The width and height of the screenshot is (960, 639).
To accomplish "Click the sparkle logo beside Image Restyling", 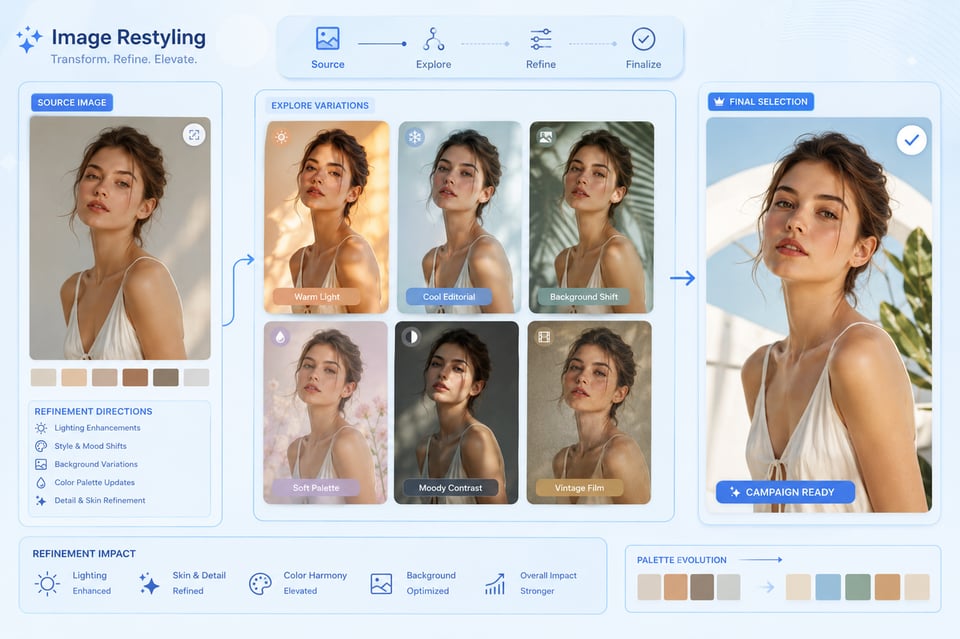I will 29,39.
